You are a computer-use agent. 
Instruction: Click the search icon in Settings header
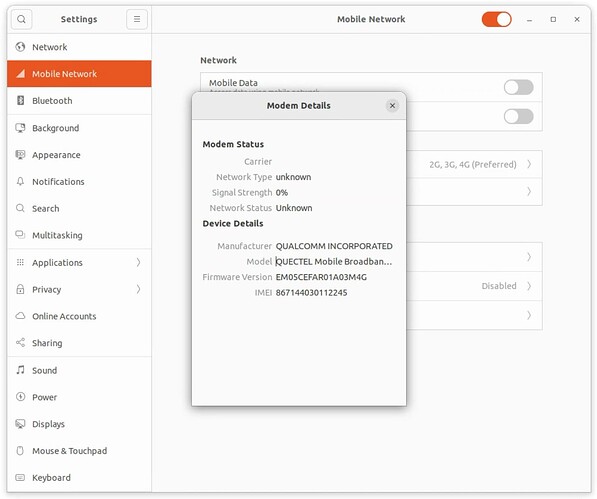21,19
